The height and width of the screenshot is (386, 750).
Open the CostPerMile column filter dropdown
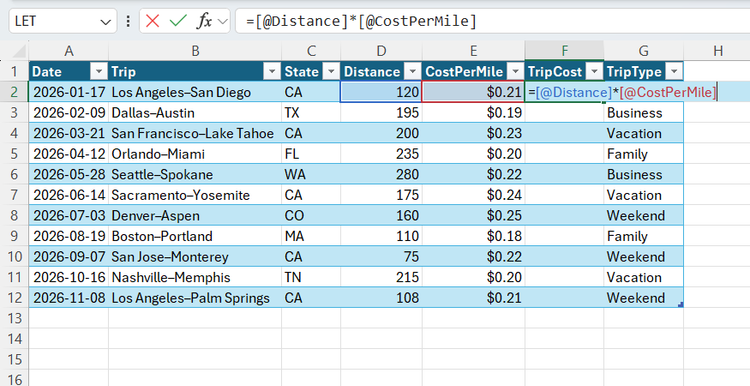pos(515,72)
